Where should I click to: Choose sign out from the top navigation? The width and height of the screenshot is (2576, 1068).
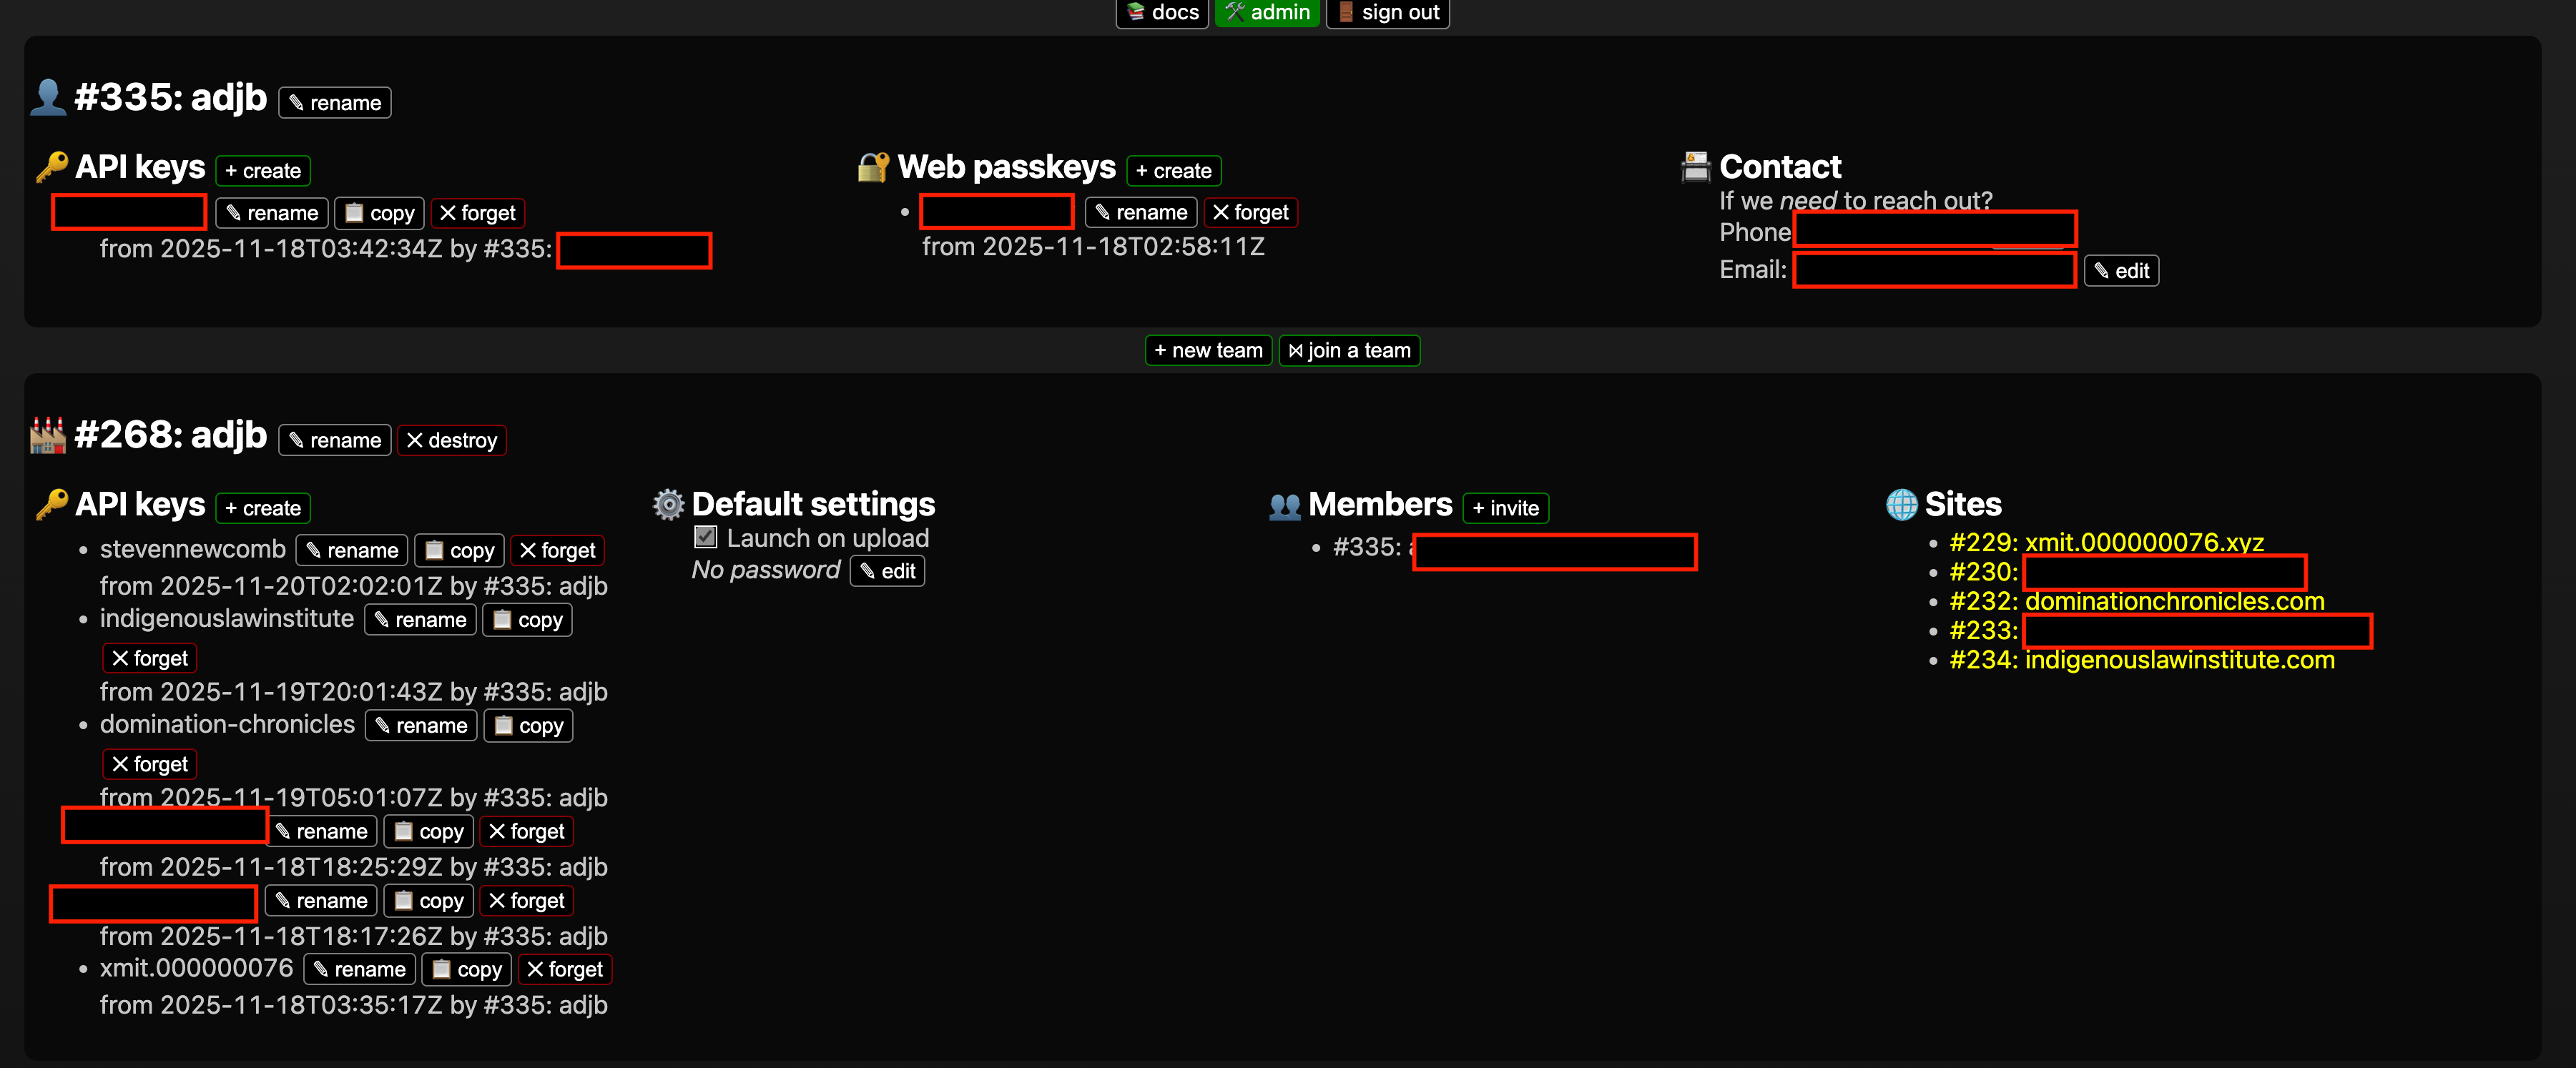tap(1387, 13)
